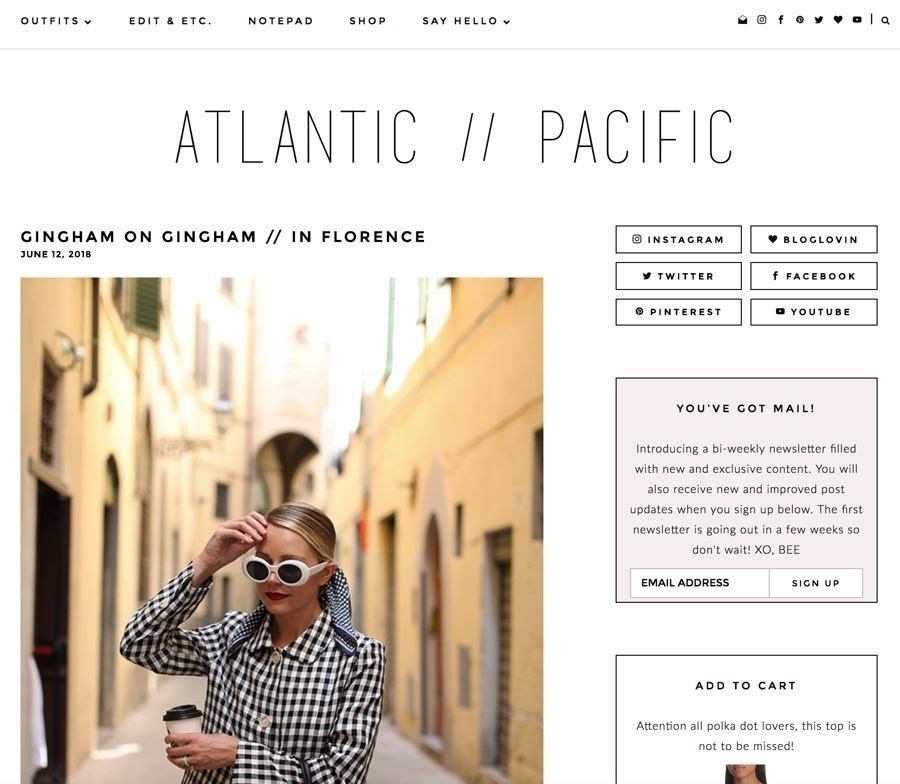
Task: Click the Bloglovin sidebar button
Action: 814,239
